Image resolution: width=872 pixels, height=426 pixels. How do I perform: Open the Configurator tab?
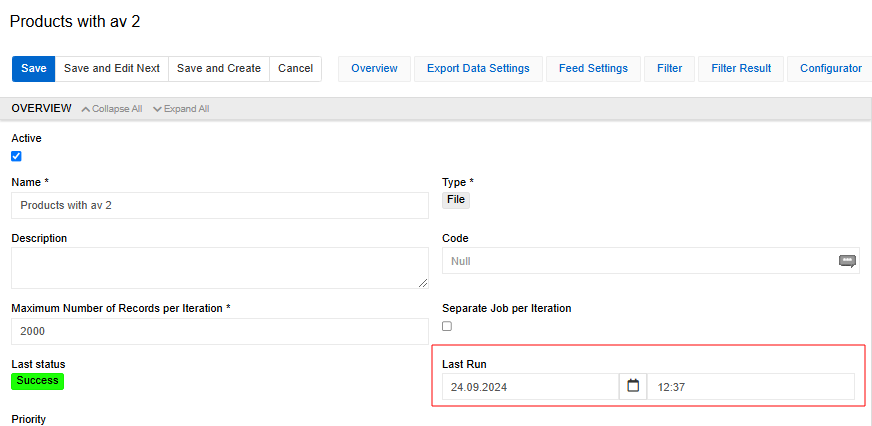tap(830, 69)
